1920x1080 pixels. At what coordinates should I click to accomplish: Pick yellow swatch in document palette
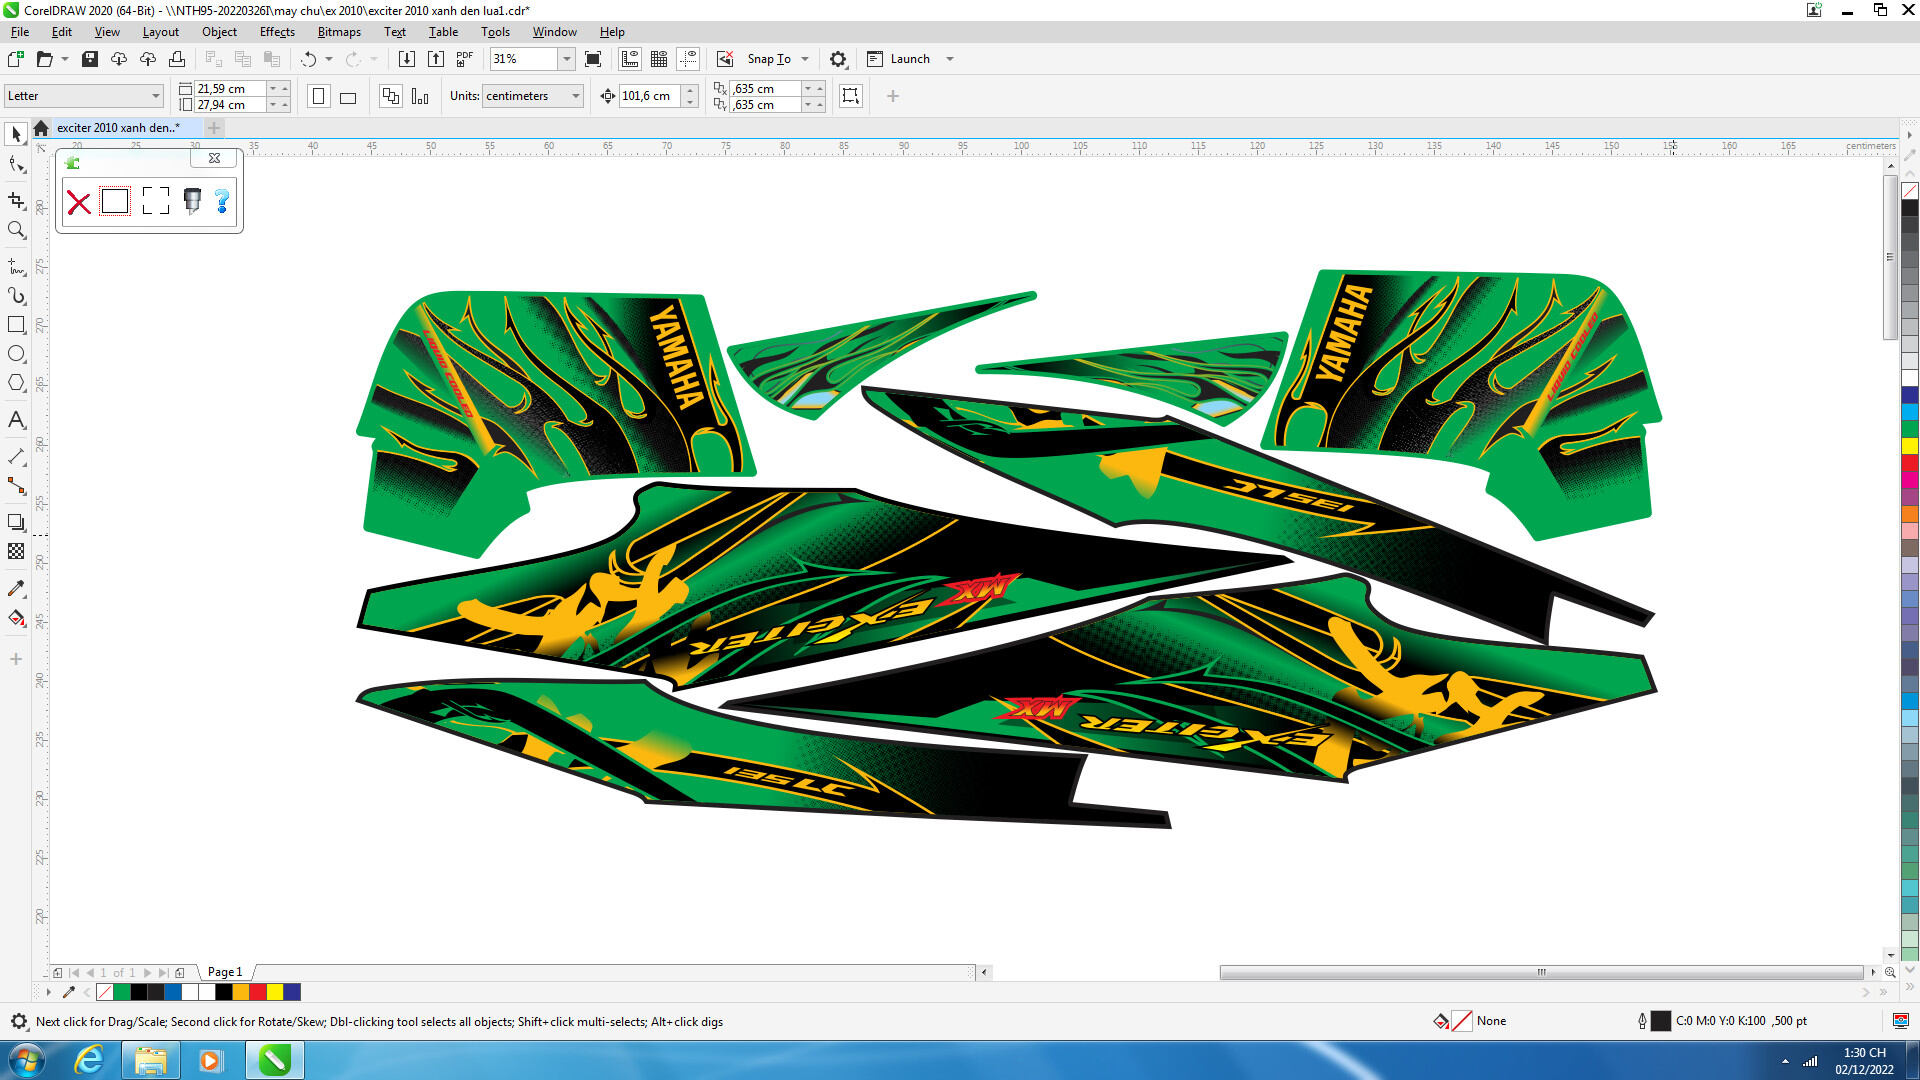pyautogui.click(x=275, y=992)
